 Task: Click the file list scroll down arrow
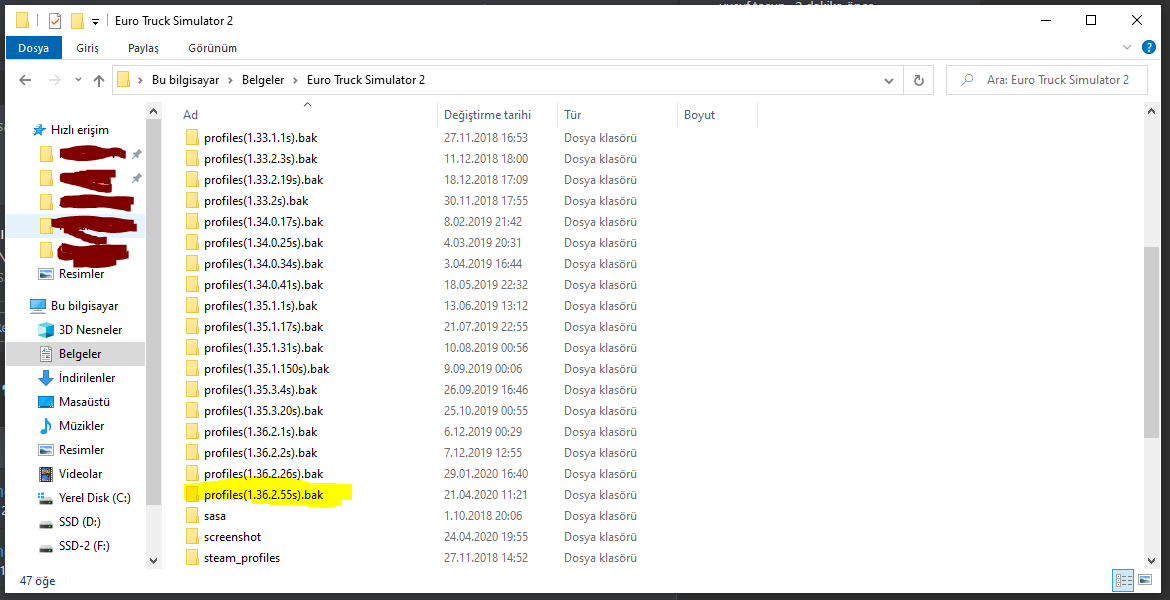coord(1151,560)
